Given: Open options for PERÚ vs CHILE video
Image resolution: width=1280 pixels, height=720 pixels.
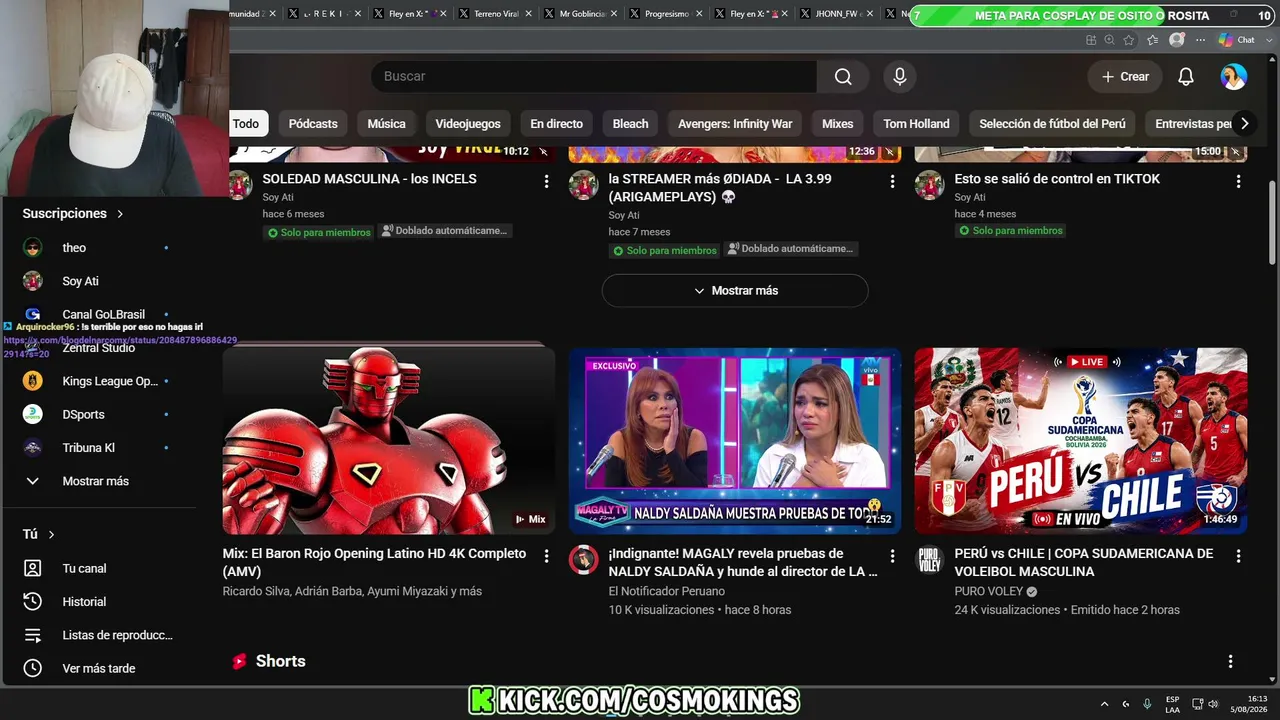Looking at the screenshot, I should 1238,556.
